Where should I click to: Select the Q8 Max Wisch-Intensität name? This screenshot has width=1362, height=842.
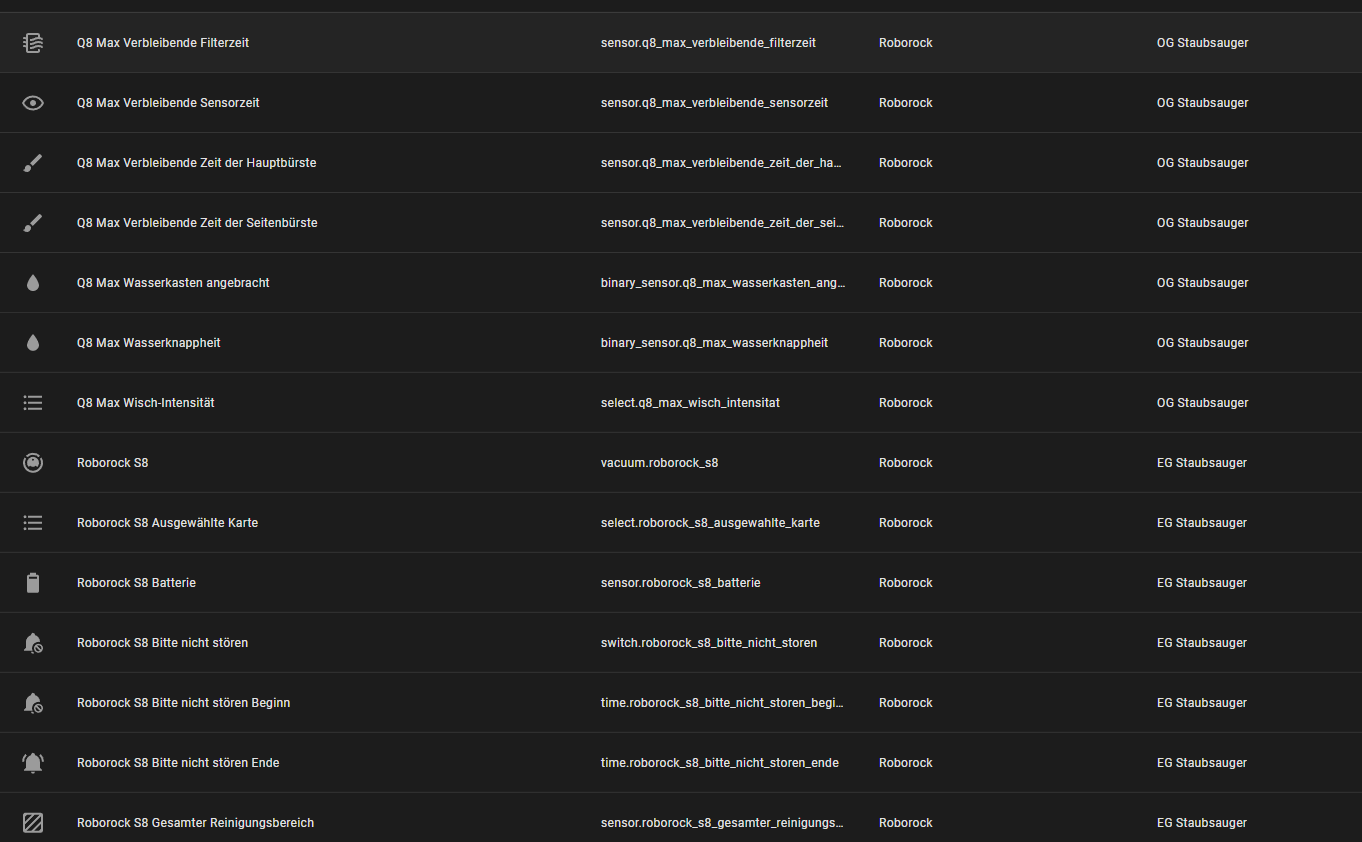pyautogui.click(x=146, y=403)
